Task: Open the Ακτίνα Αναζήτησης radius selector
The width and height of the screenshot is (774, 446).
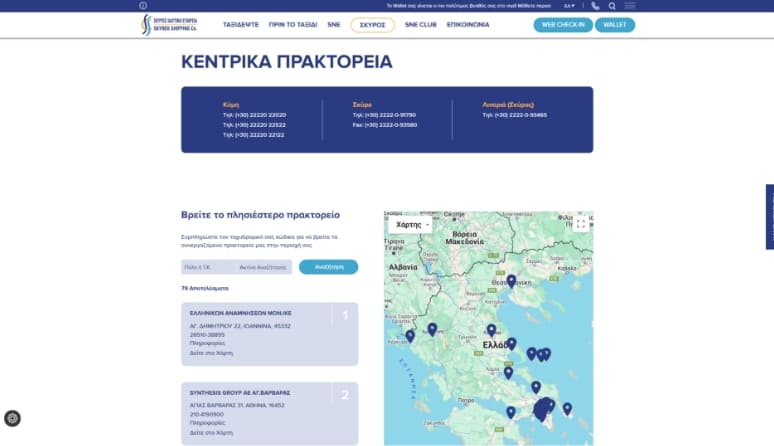Action: coord(264,267)
